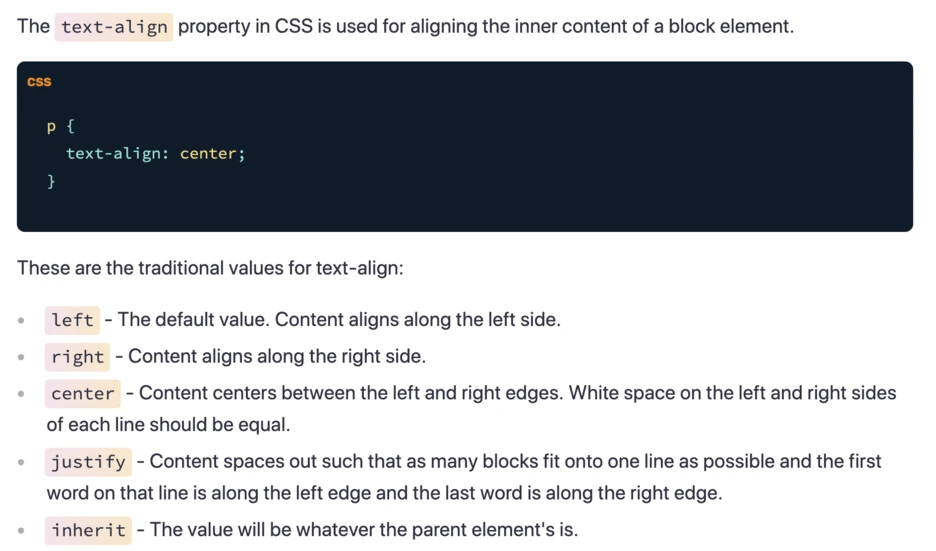Click the bullet point beside 'left'
The image size is (936, 551).
[x=21, y=321]
